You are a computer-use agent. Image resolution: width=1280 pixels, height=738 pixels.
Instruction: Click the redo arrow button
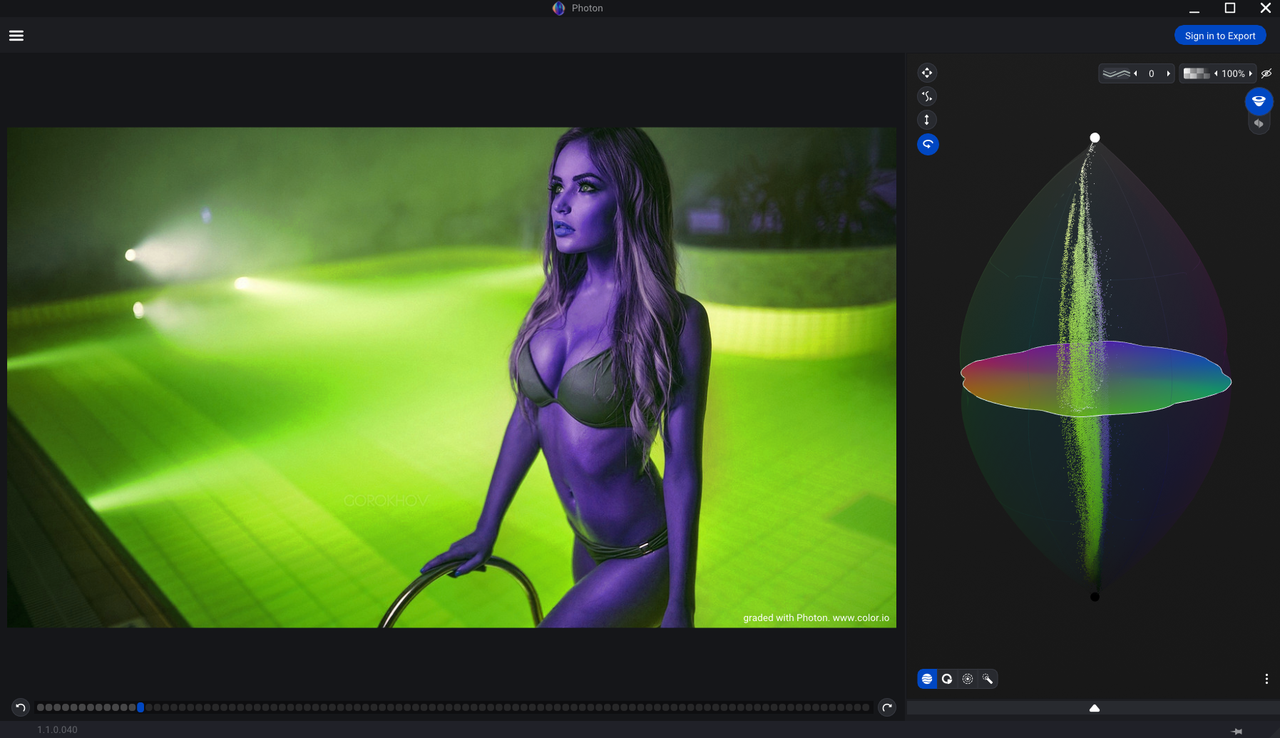coord(886,708)
